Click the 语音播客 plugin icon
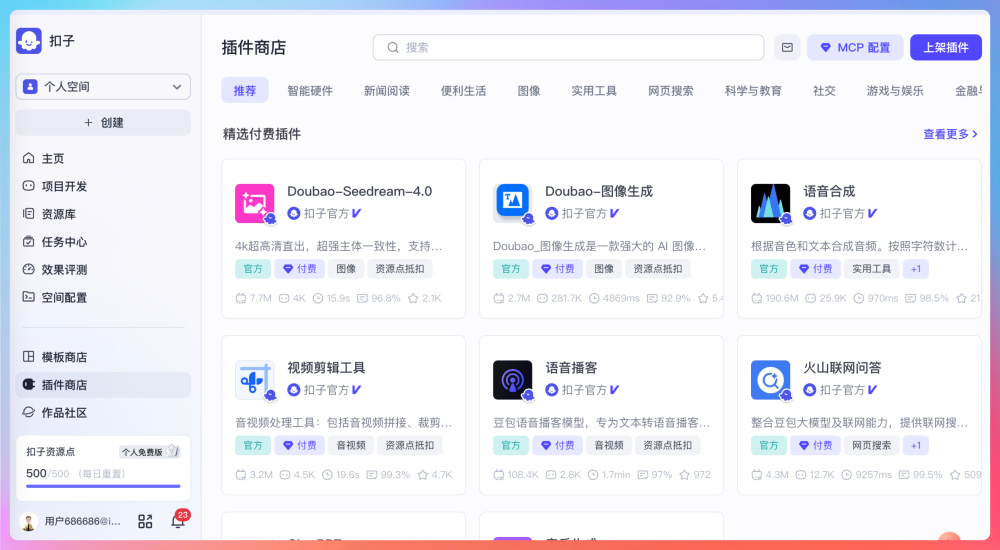This screenshot has height=550, width=1000. pyautogui.click(x=512, y=380)
